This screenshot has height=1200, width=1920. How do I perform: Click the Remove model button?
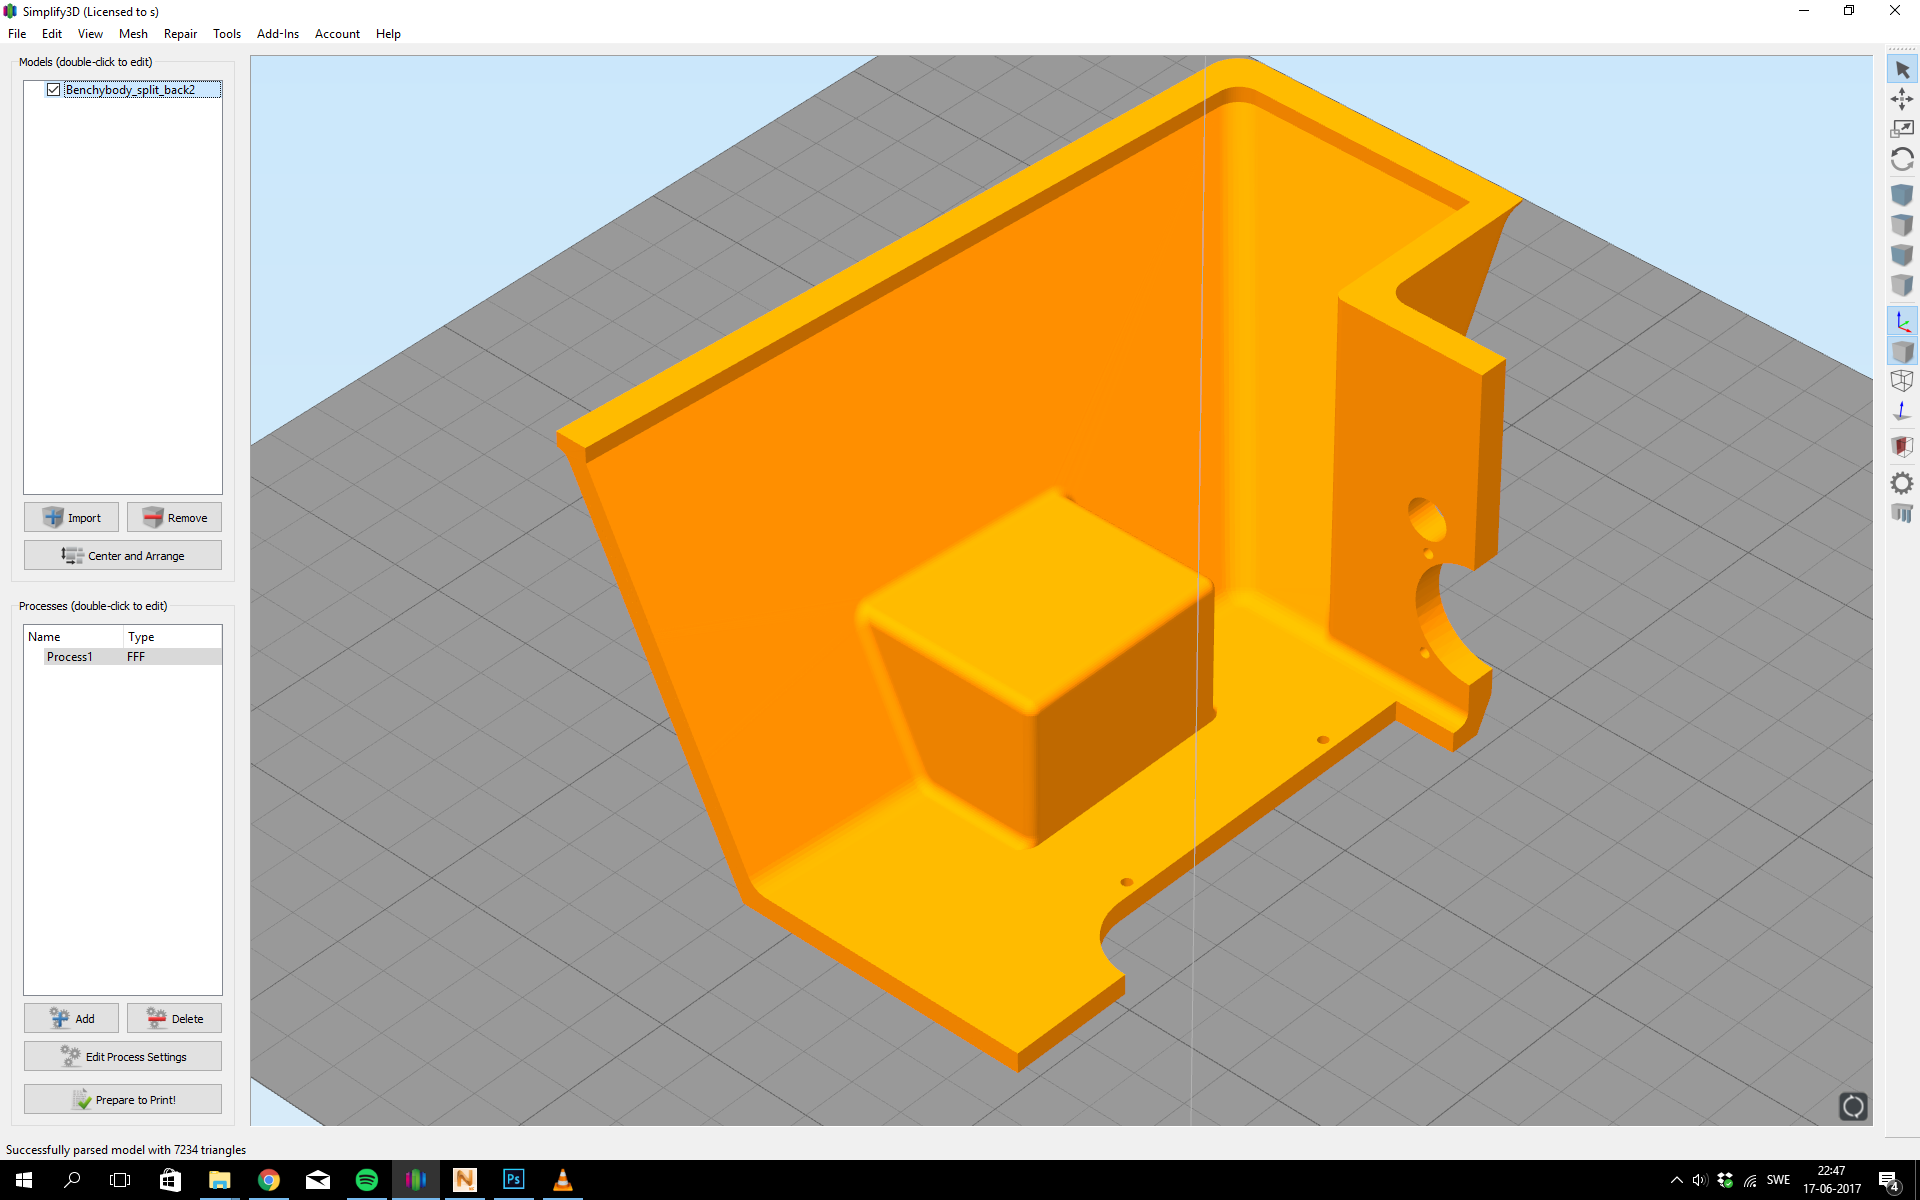[x=174, y=517]
